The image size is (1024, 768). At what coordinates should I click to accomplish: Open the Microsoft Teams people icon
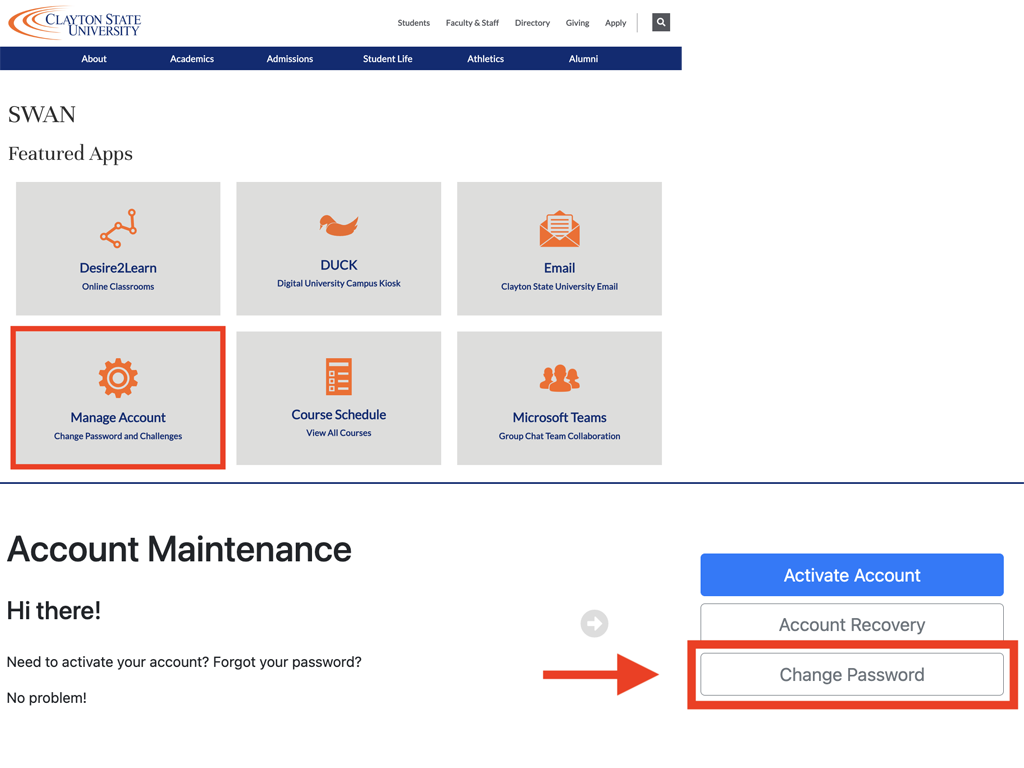559,378
